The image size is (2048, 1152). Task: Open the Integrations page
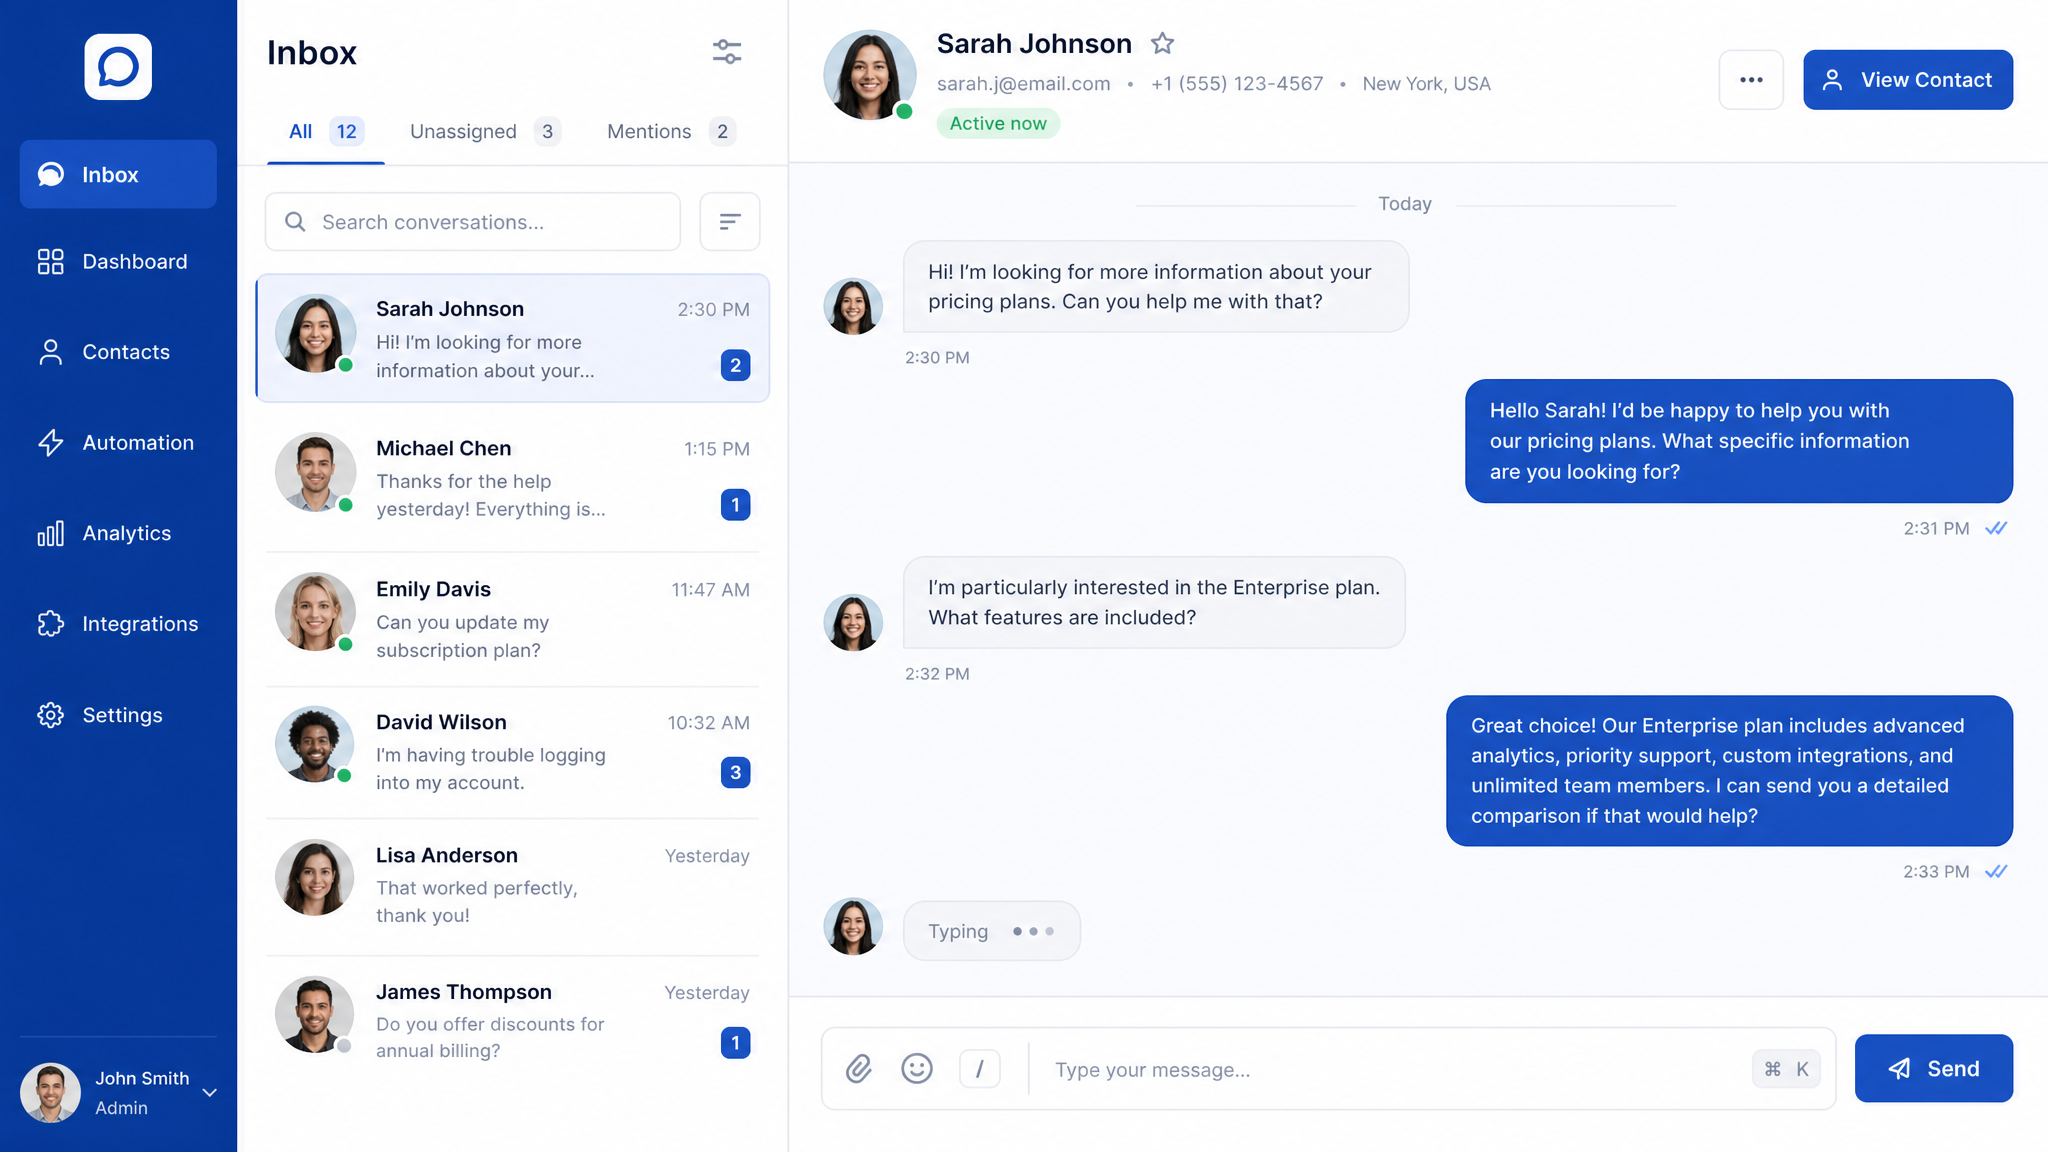[118, 624]
